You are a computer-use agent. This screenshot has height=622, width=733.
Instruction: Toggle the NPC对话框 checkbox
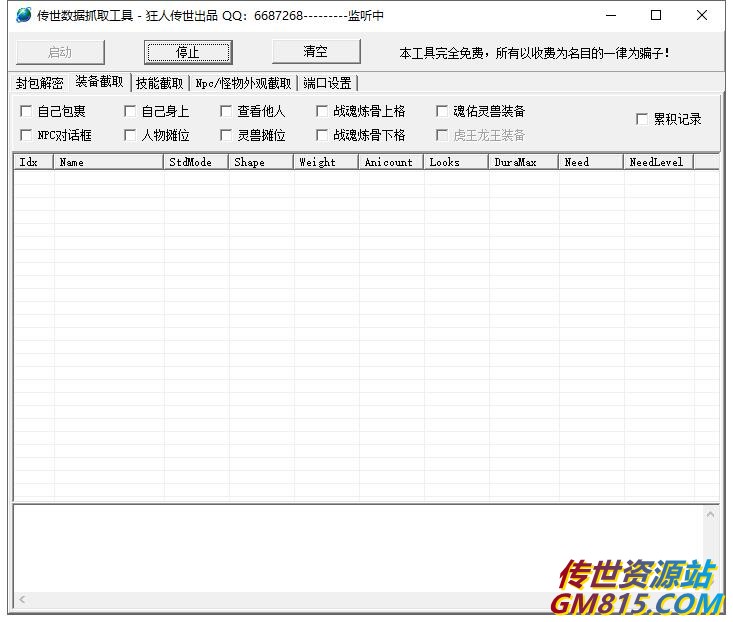coord(26,136)
